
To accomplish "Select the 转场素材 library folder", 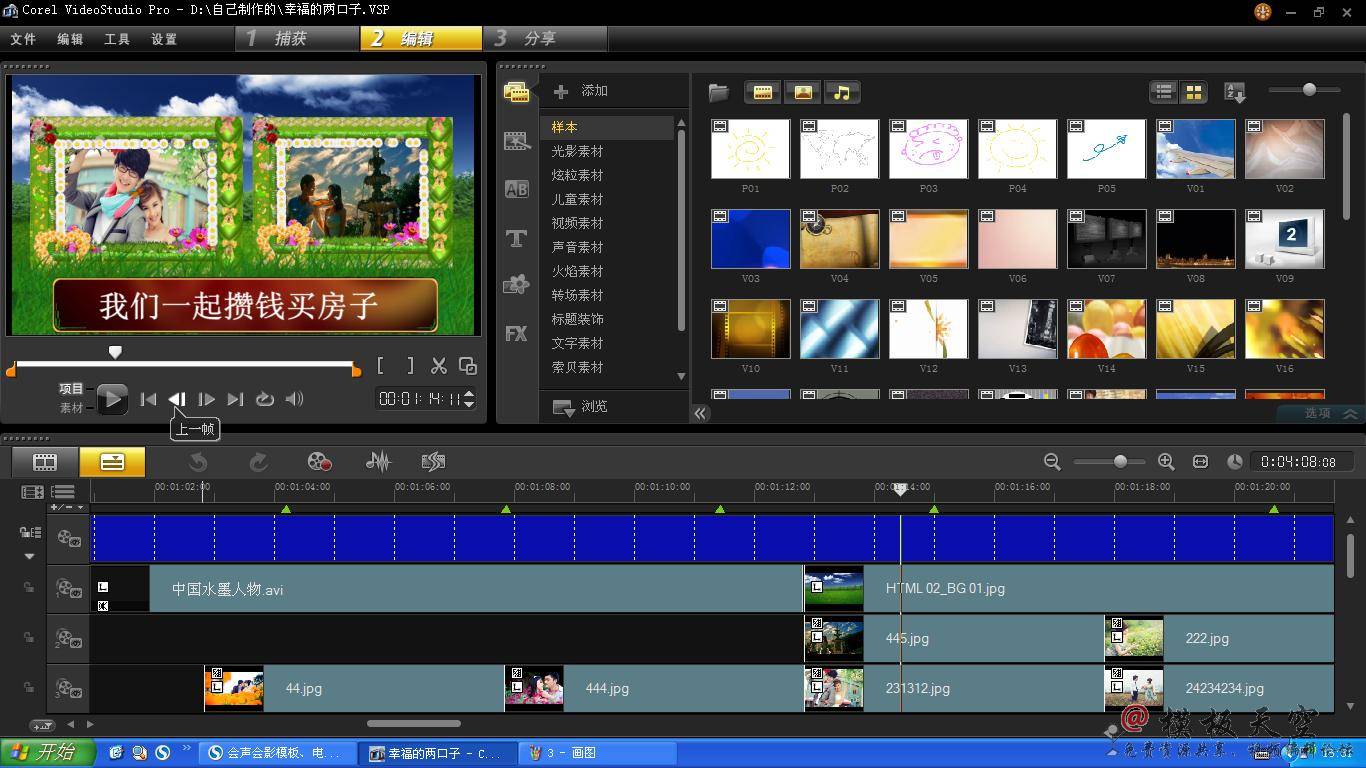I will [x=577, y=295].
